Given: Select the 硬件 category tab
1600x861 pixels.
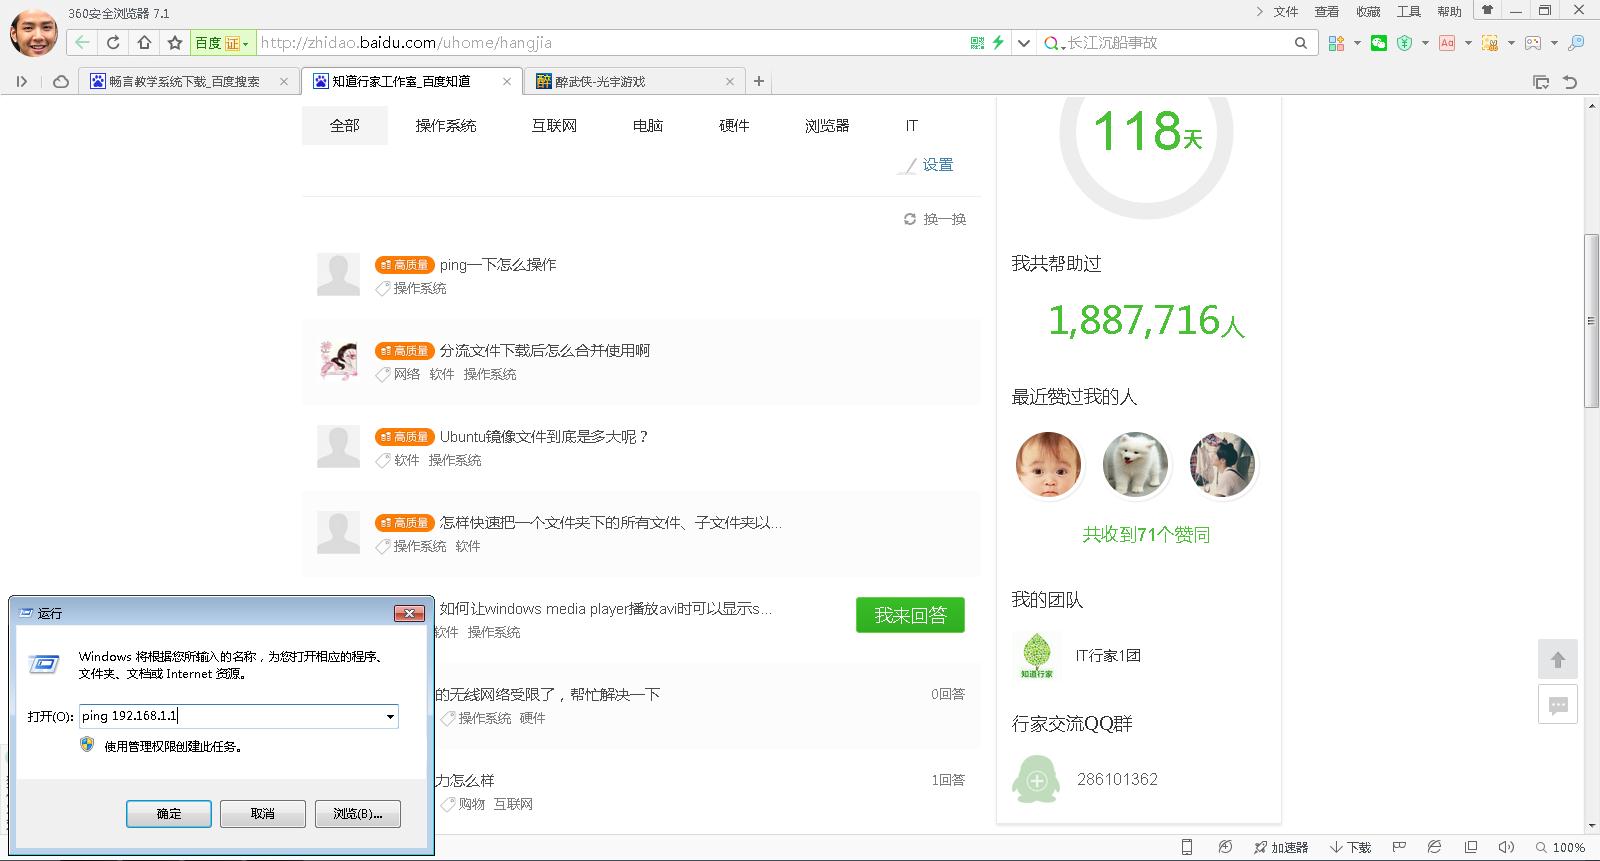Looking at the screenshot, I should 734,126.
